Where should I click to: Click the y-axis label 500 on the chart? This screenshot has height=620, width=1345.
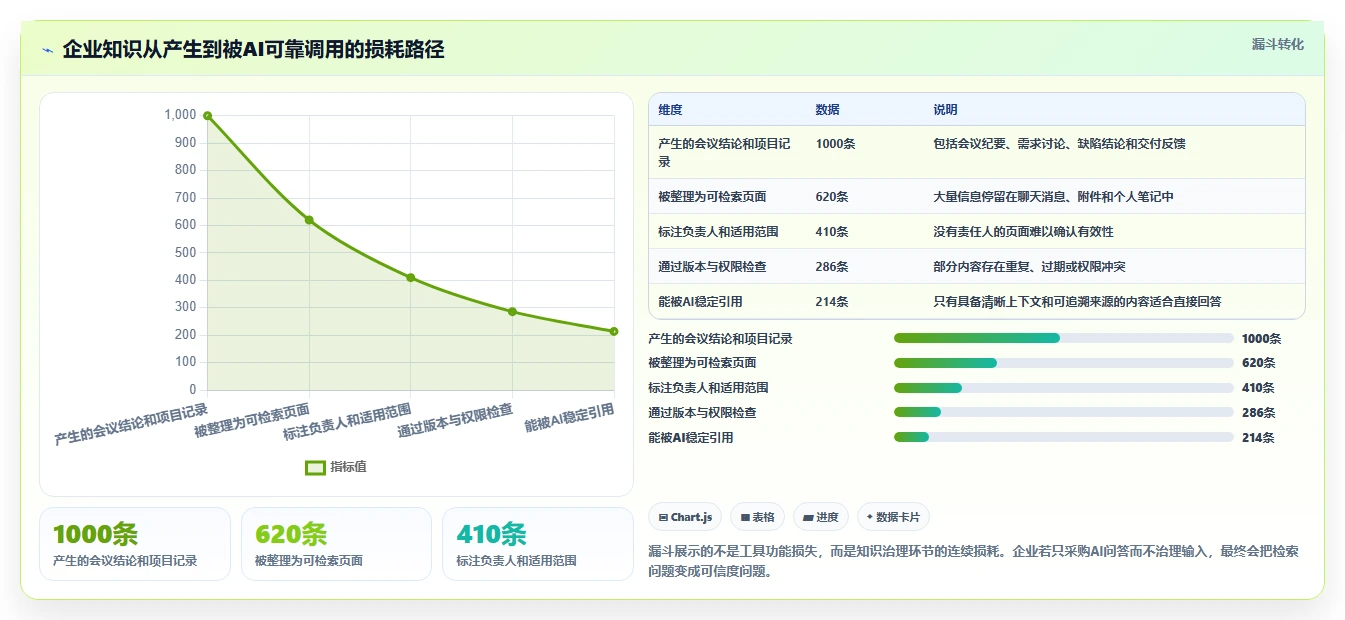(x=186, y=252)
